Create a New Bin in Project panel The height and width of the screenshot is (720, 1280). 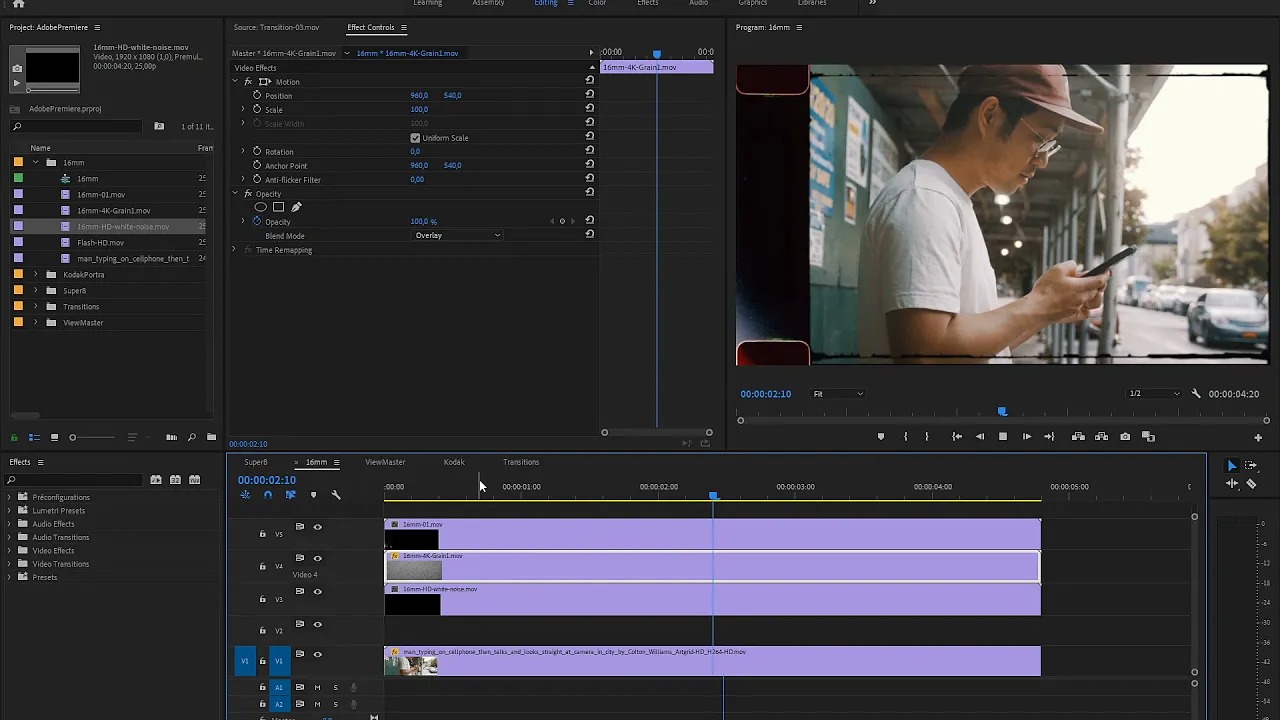[x=211, y=437]
